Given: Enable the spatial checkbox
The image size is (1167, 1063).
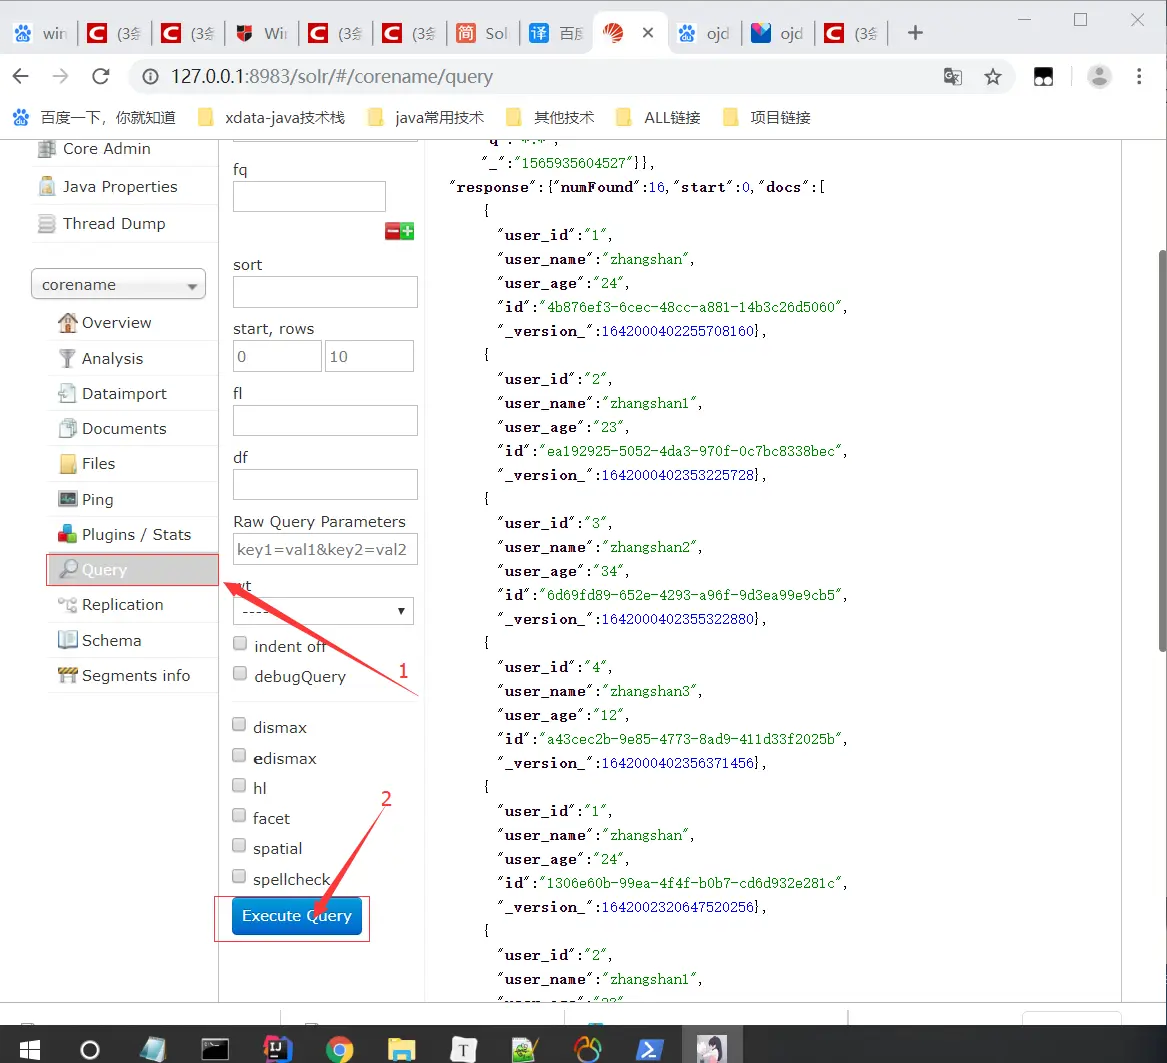Looking at the screenshot, I should (239, 846).
